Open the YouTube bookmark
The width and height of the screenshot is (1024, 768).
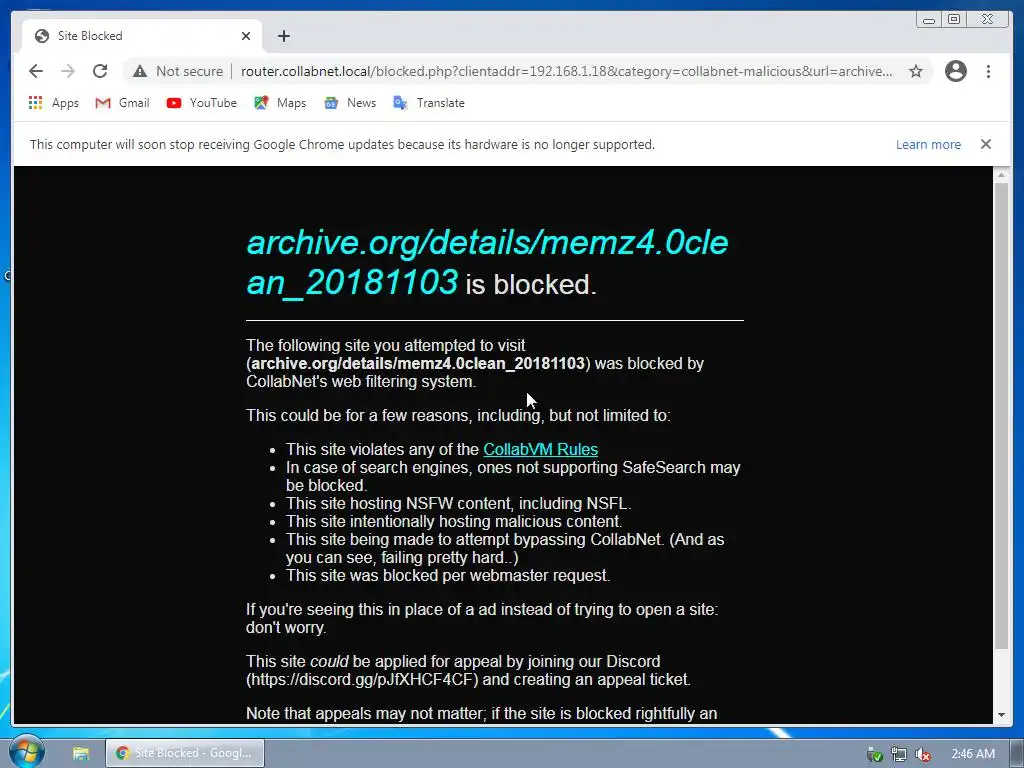click(201, 103)
